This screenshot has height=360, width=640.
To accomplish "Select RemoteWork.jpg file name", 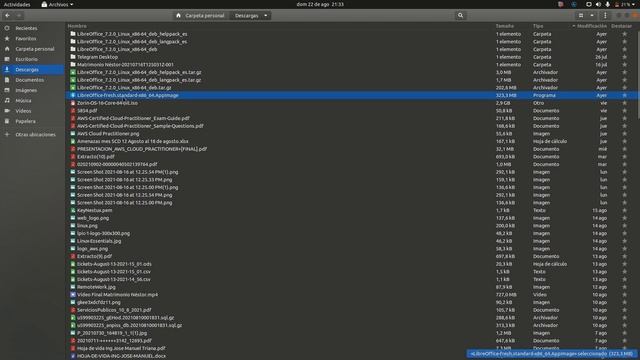I will [96, 287].
